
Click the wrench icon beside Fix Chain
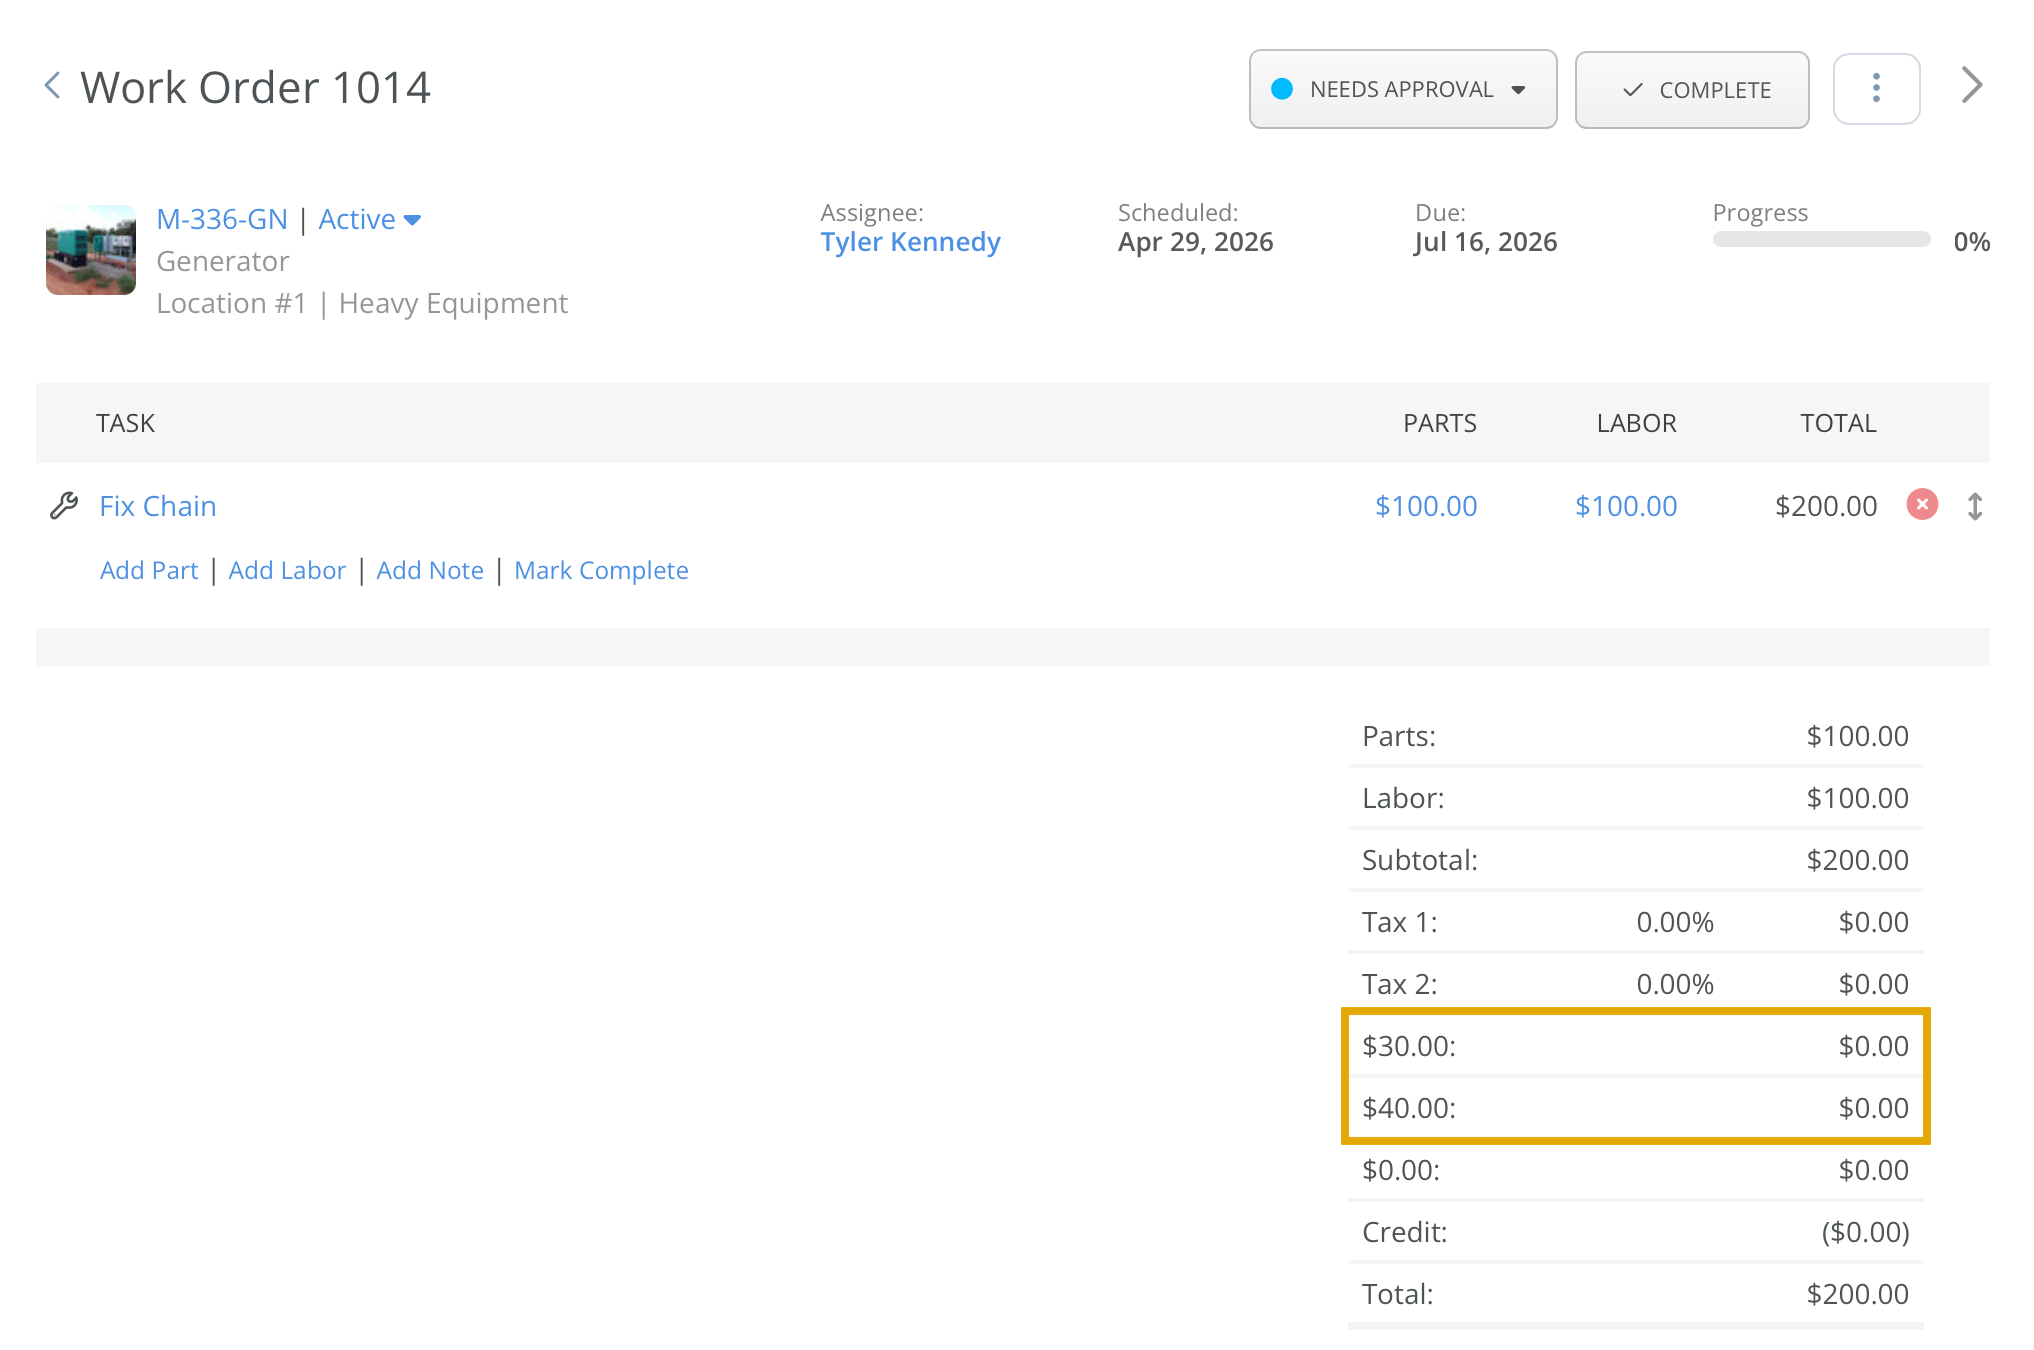64,506
